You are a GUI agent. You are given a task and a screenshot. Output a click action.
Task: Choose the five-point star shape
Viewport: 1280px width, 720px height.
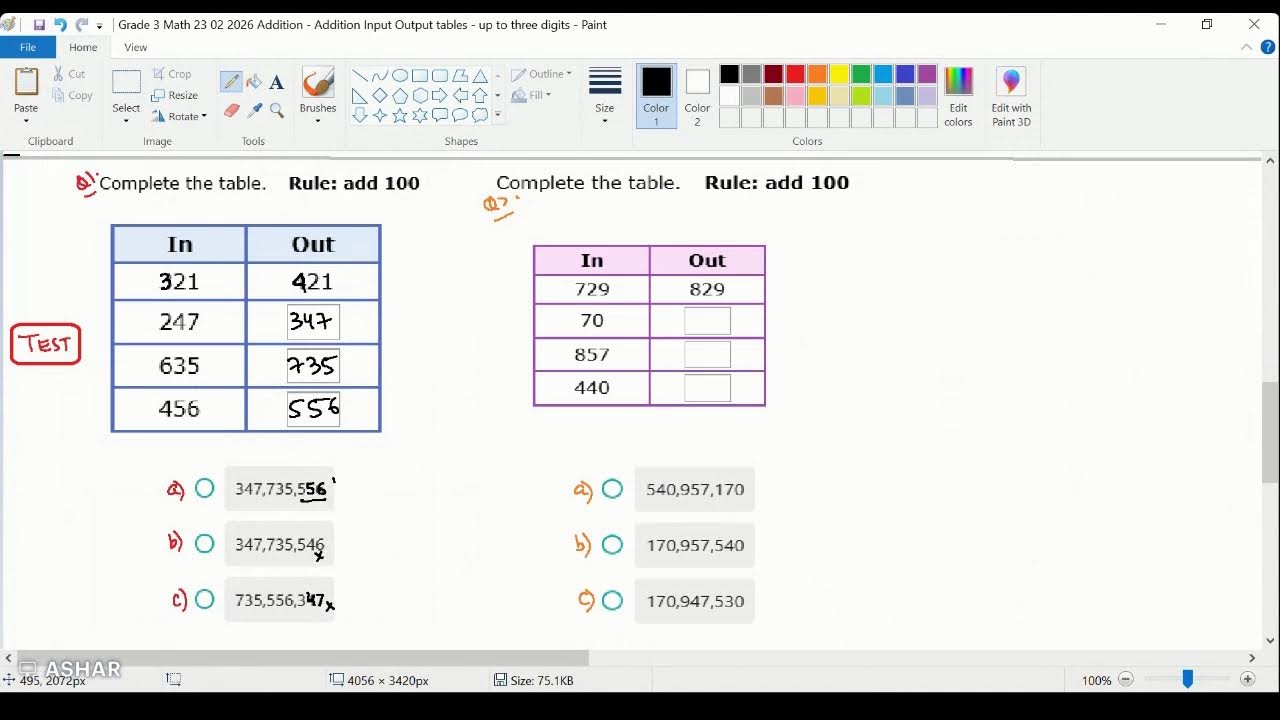400,115
